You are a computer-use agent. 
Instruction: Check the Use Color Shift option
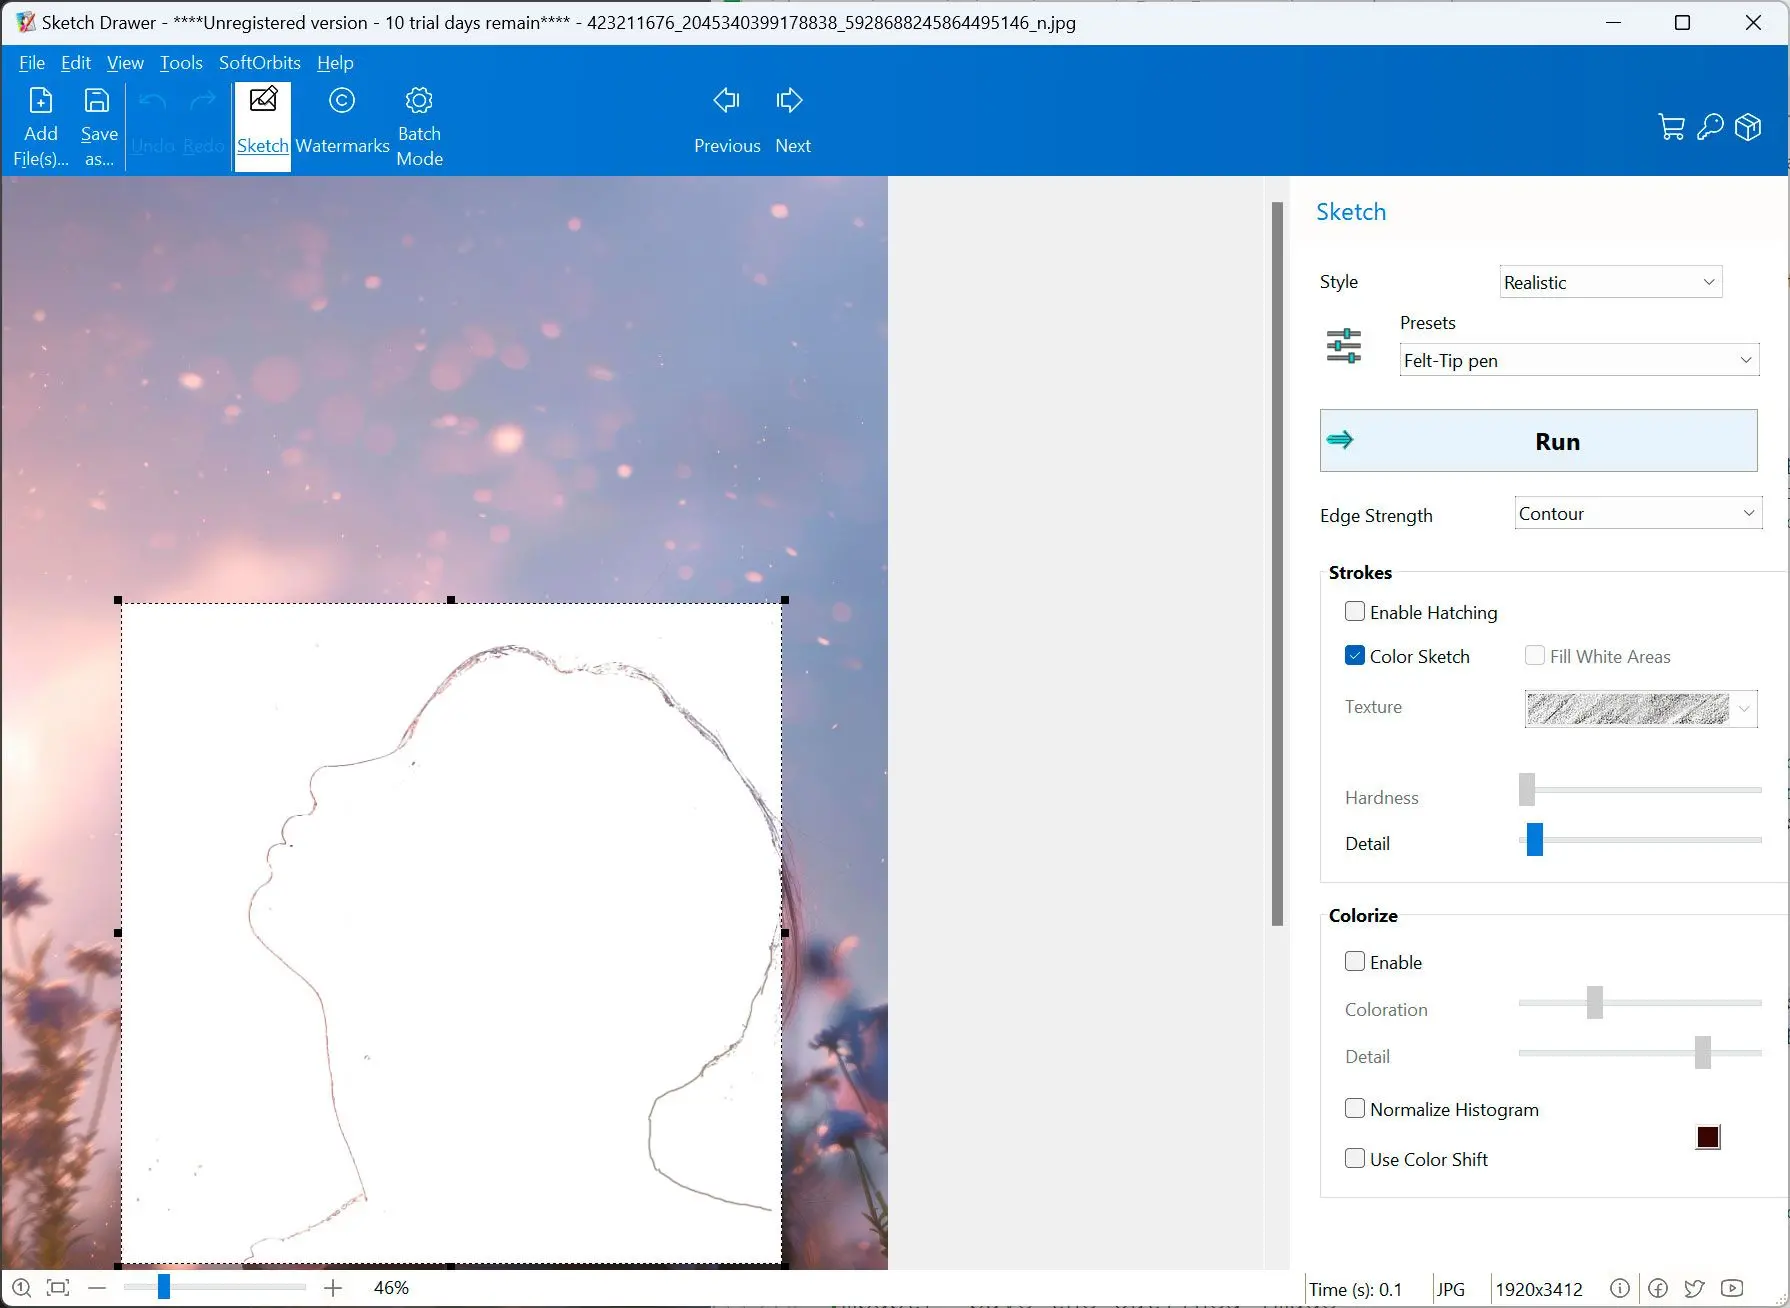1355,1158
